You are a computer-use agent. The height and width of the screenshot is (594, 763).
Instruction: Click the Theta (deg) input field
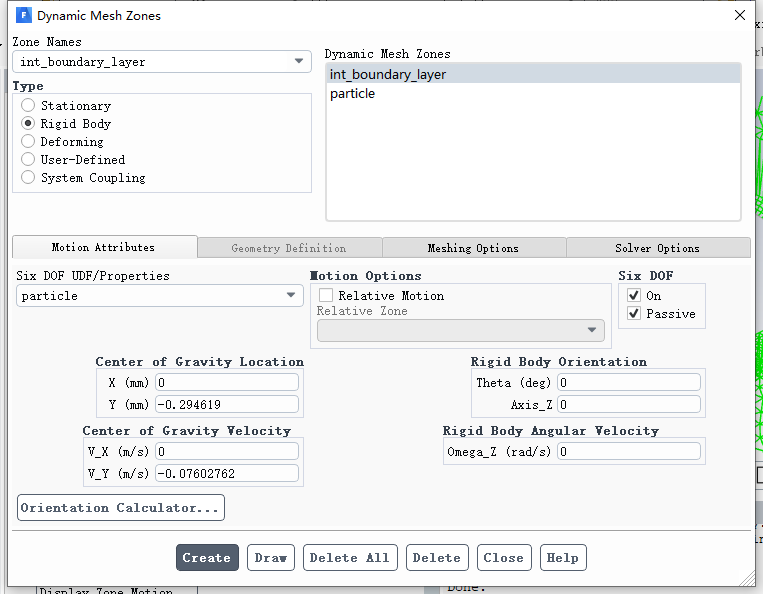click(629, 383)
